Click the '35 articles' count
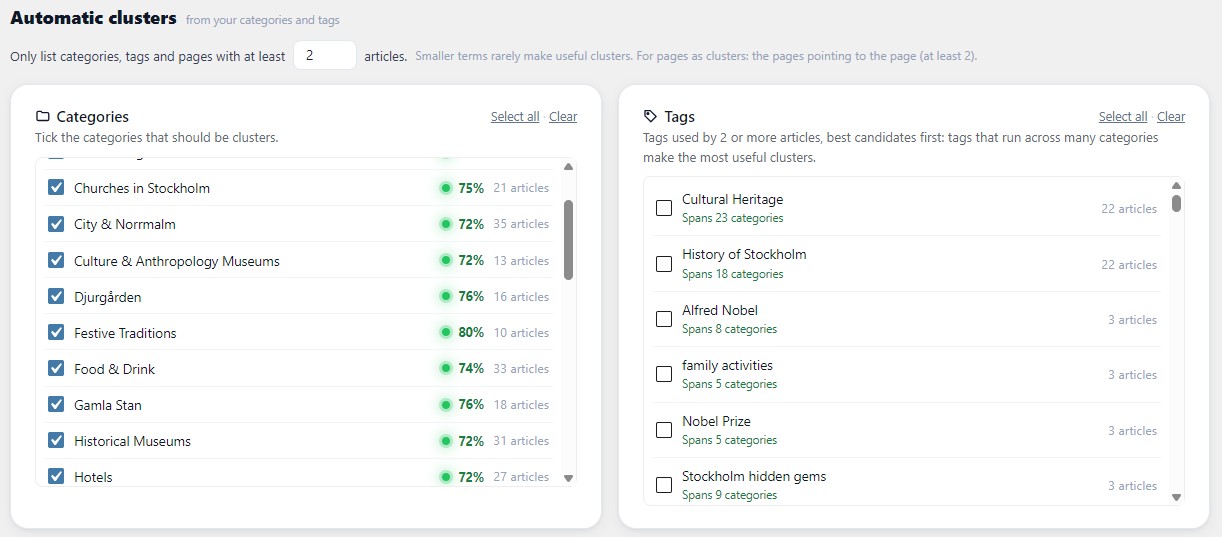This screenshot has height=537, width=1222. [x=521, y=224]
